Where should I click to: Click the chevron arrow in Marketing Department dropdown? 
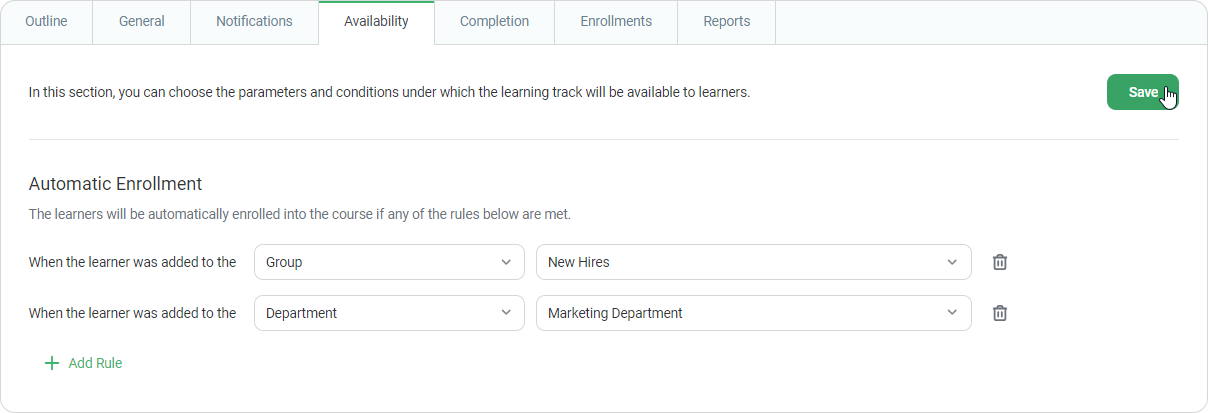tap(952, 313)
